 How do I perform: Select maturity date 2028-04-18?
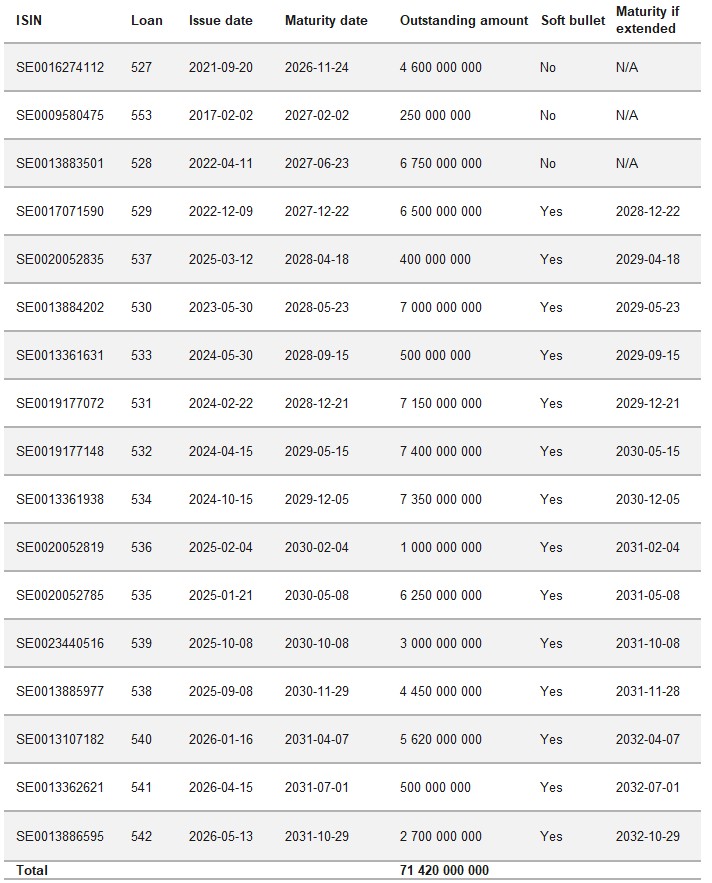tap(317, 259)
